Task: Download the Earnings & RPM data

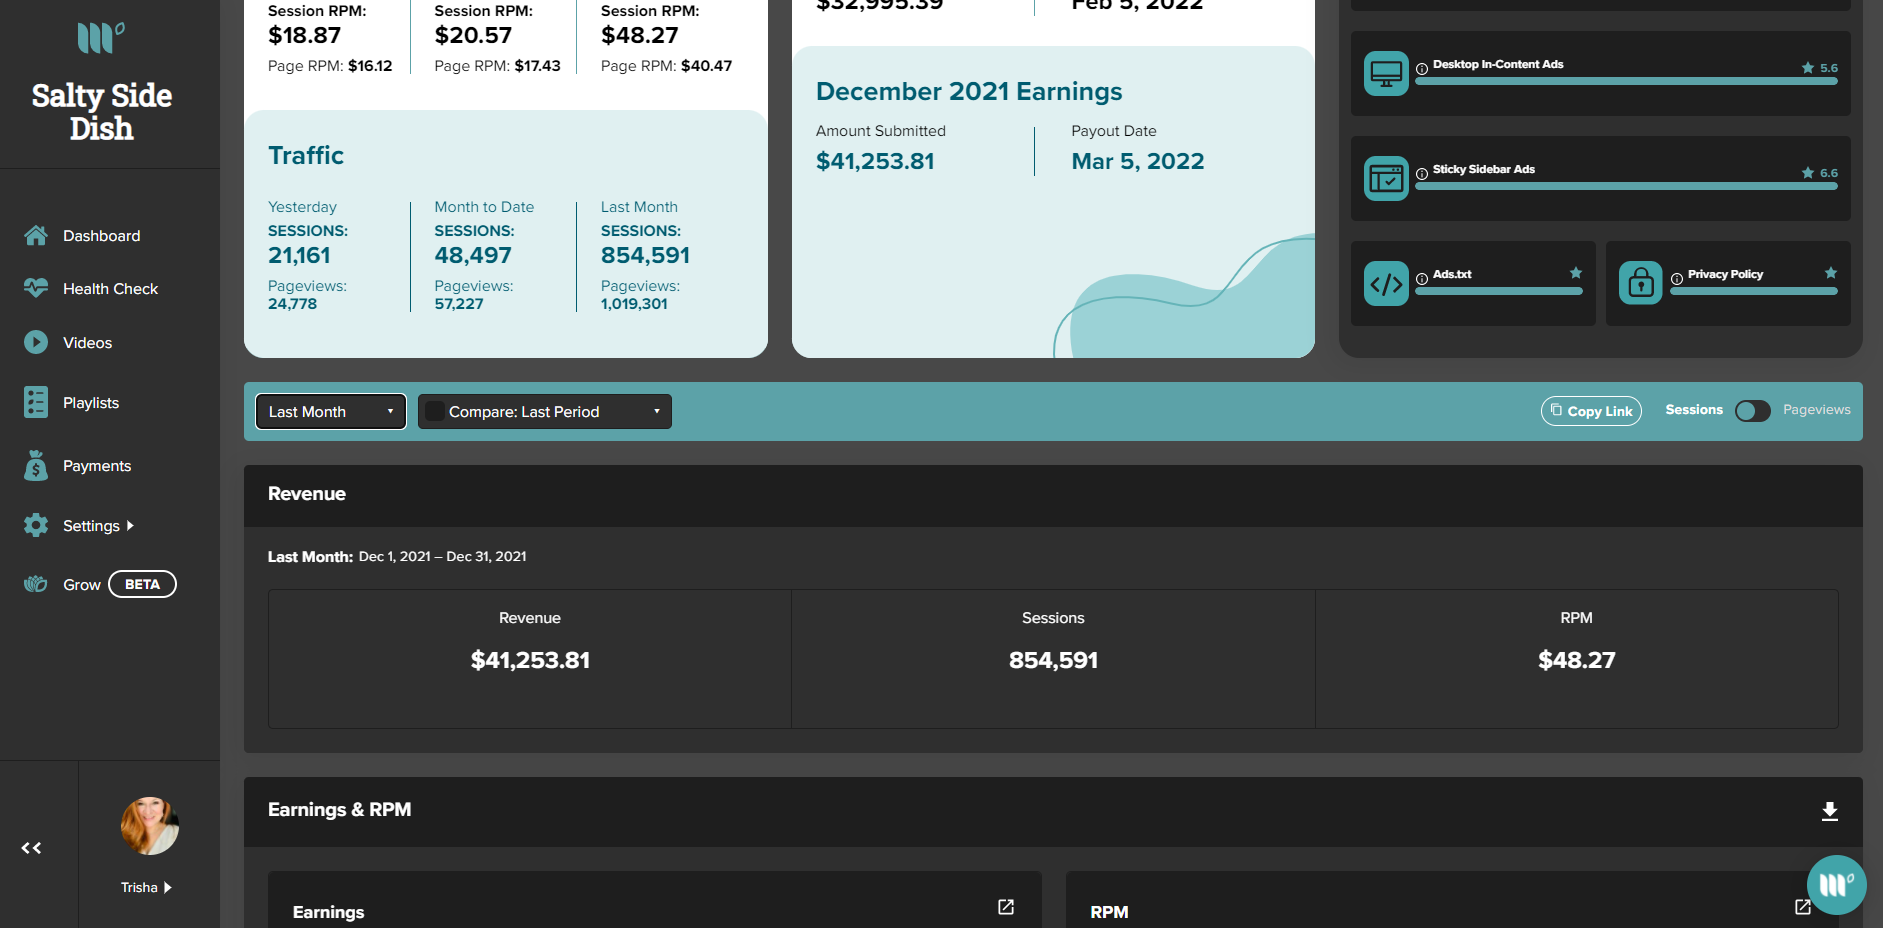Action: [x=1830, y=811]
